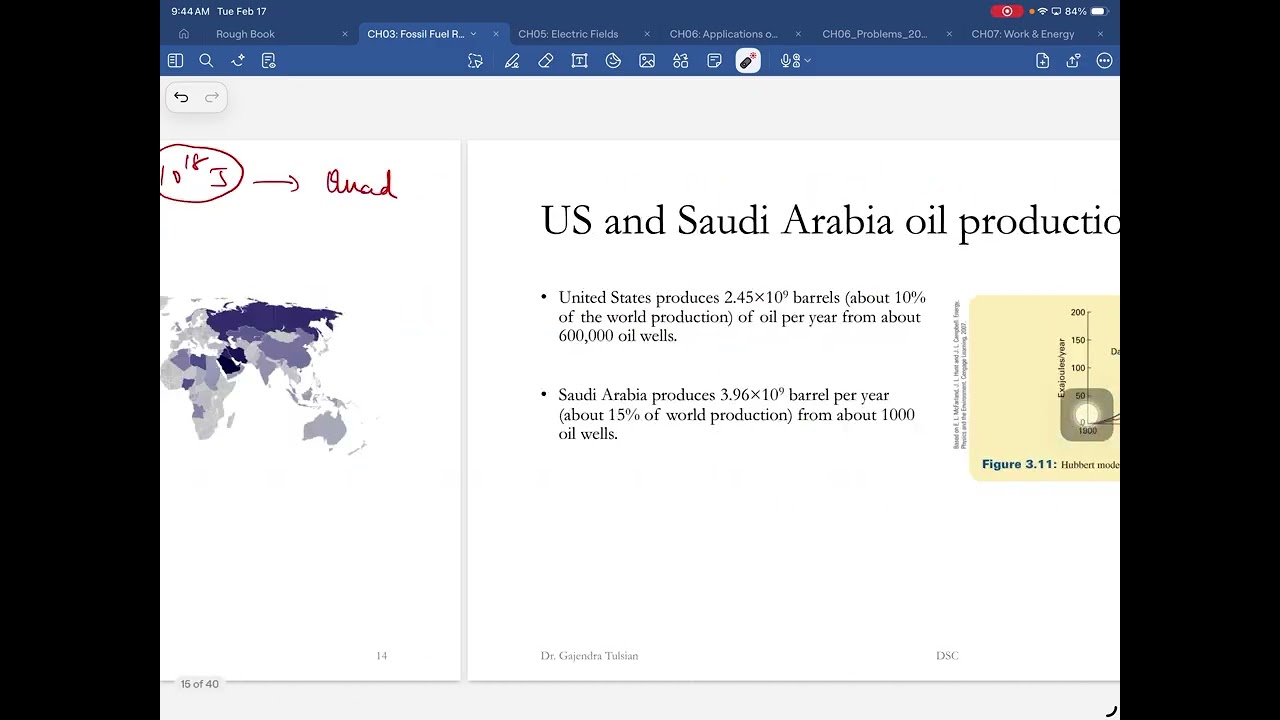Viewport: 1280px width, 720px height.
Task: Select the eraser tool
Action: 546,61
